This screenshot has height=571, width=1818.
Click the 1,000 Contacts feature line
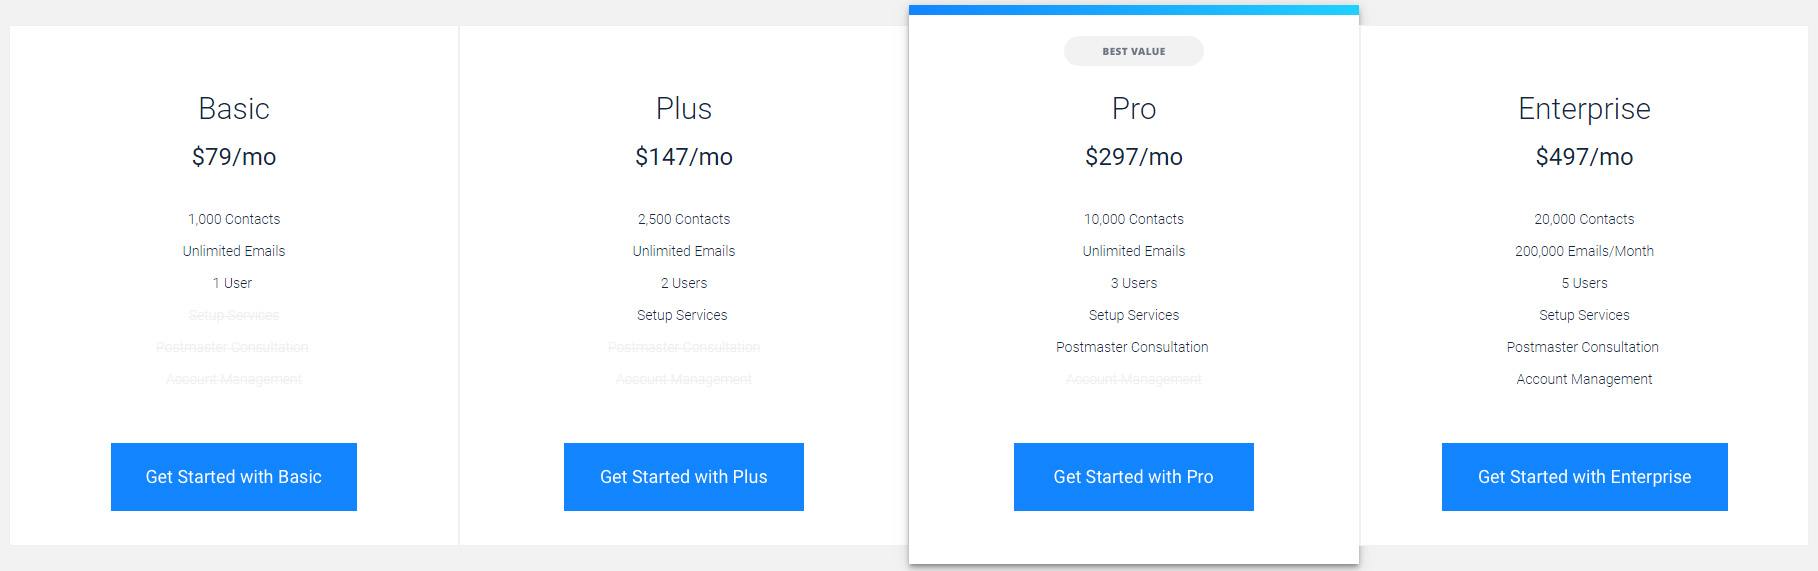(x=234, y=219)
